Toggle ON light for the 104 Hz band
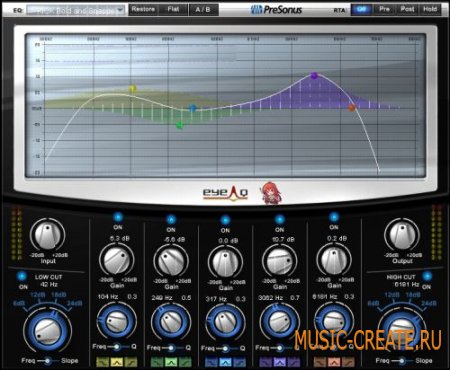Viewport: 450px width, 370px height. pyautogui.click(x=118, y=217)
